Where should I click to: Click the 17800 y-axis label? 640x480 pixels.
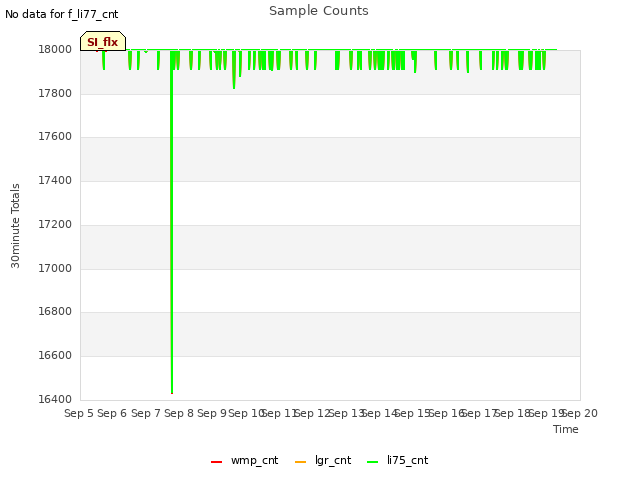tap(55, 93)
